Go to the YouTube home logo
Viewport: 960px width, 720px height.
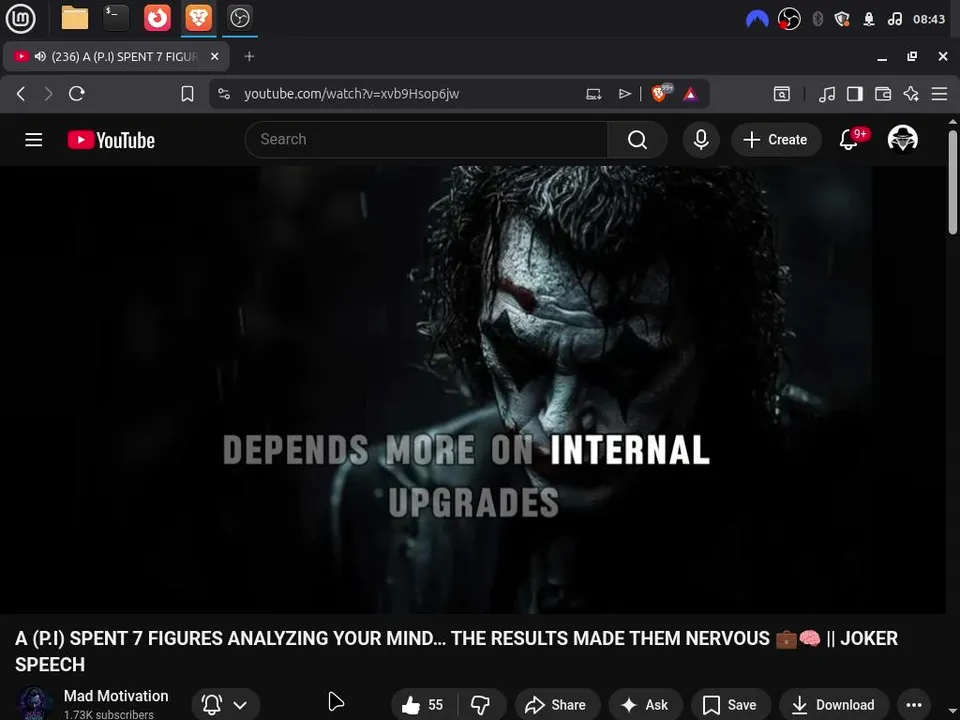[x=111, y=140]
